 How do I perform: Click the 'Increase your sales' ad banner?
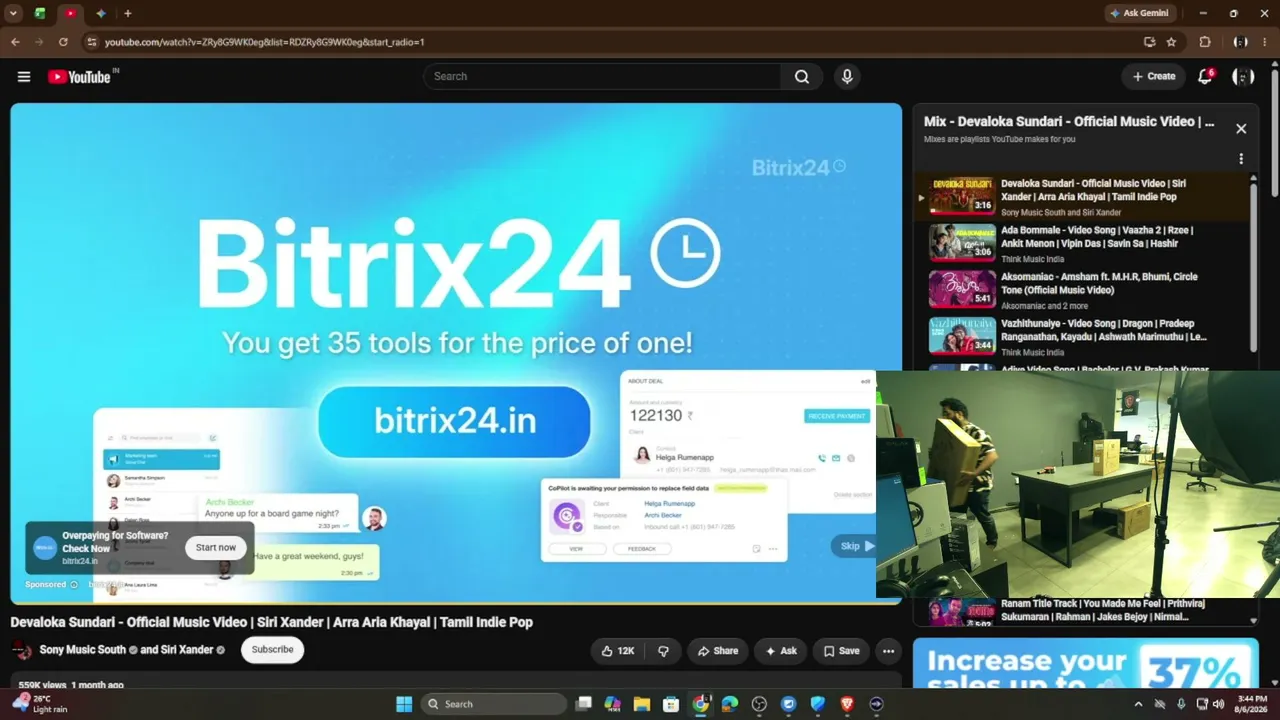point(1085,665)
